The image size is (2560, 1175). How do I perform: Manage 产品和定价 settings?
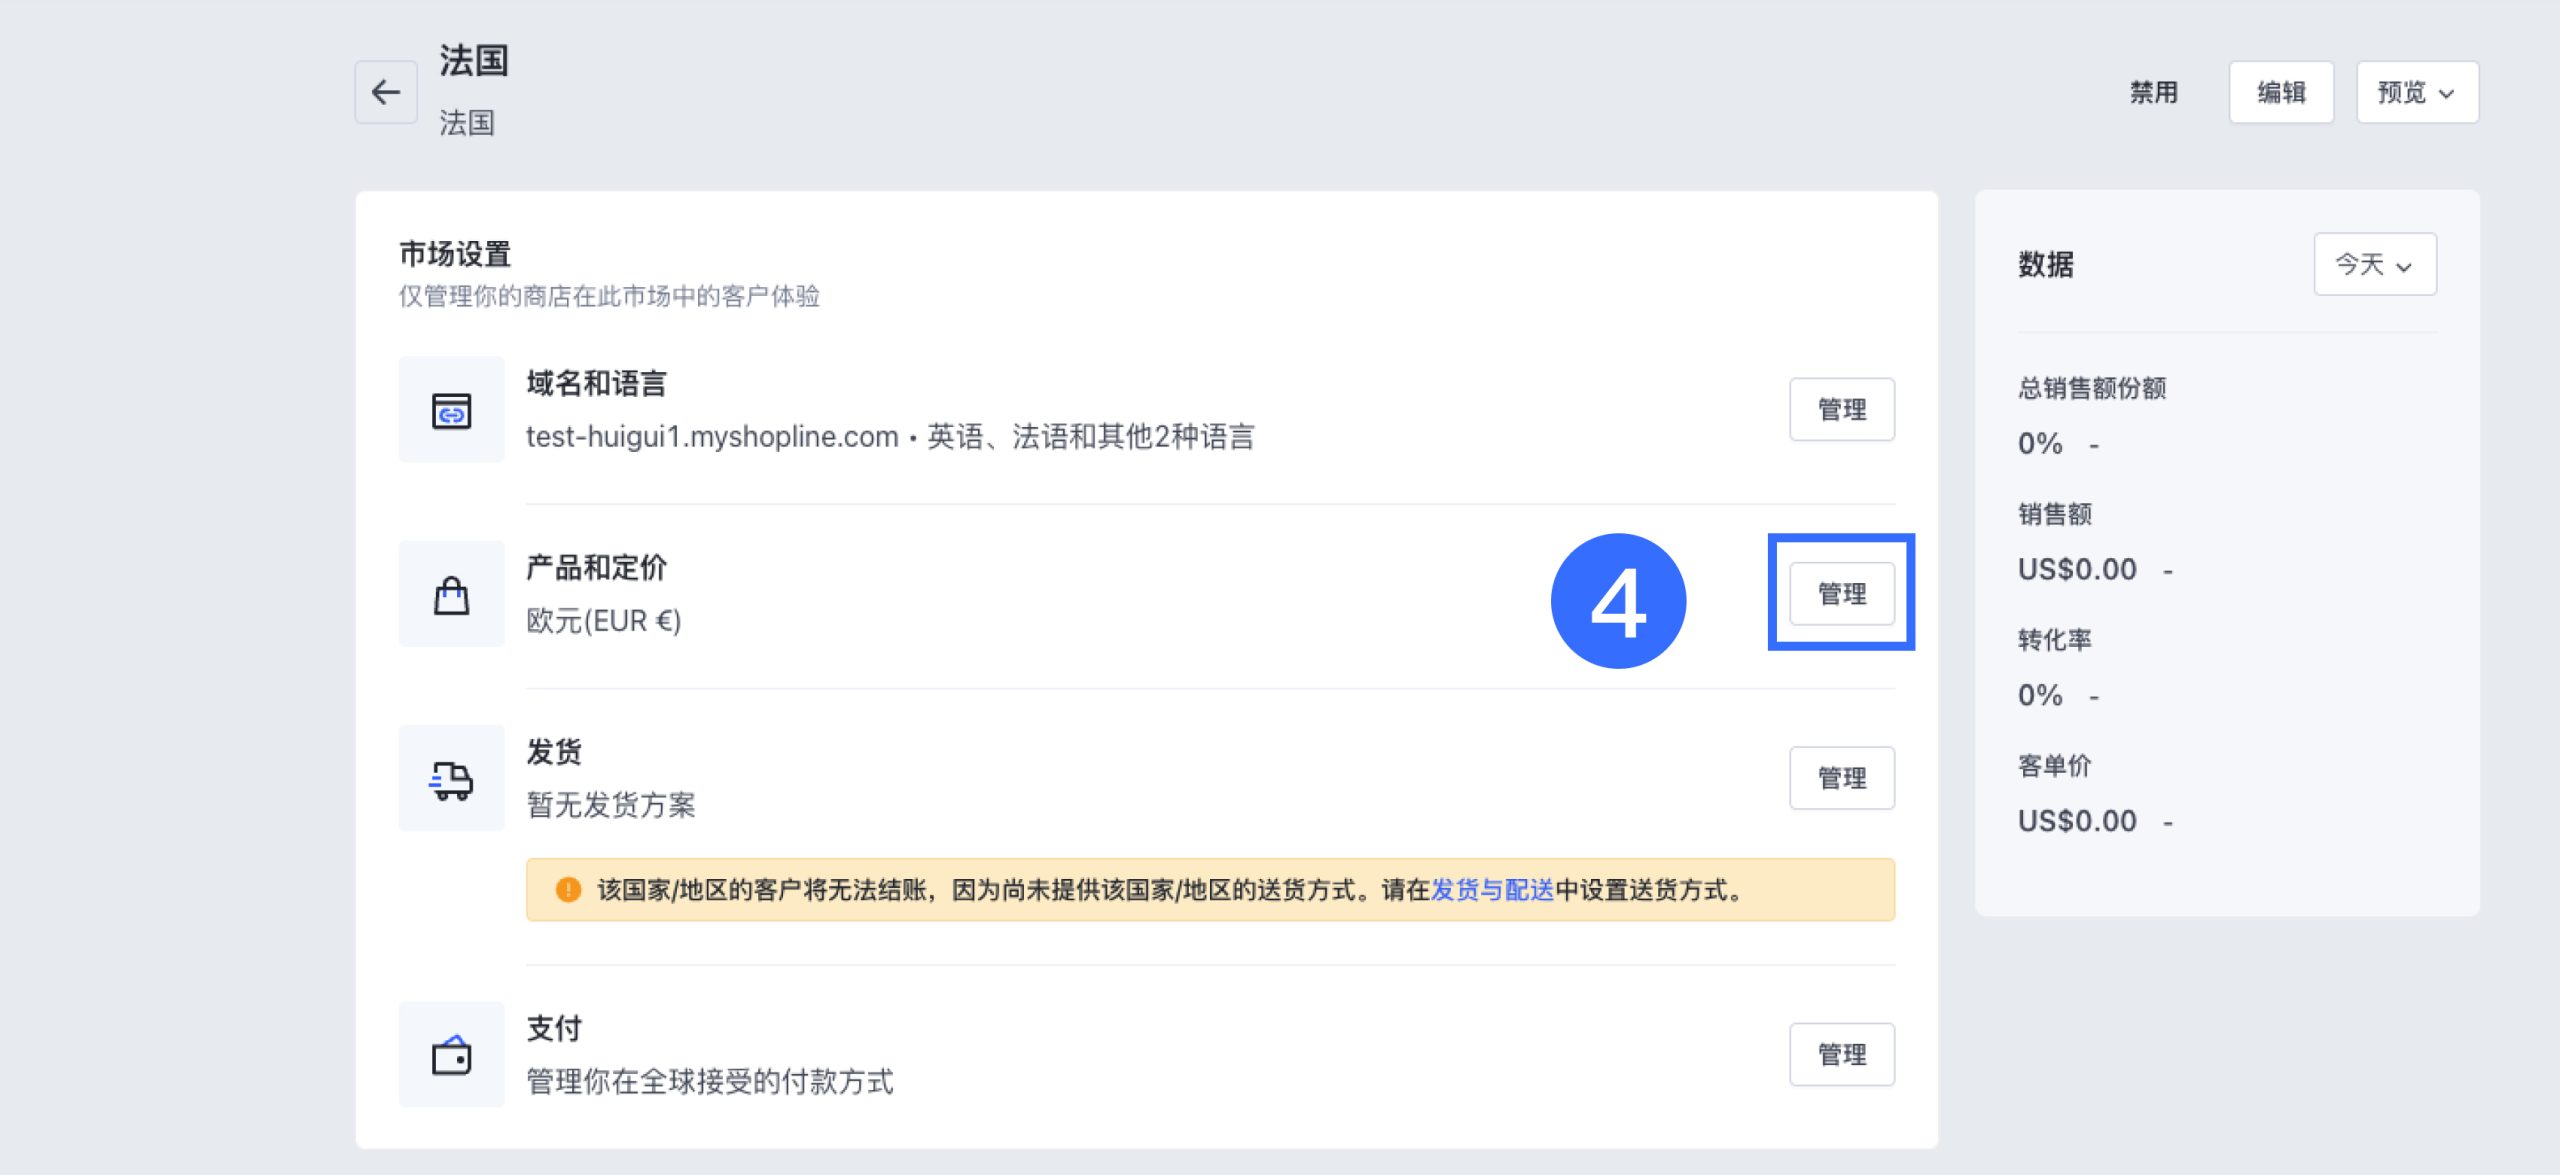pyautogui.click(x=1841, y=594)
